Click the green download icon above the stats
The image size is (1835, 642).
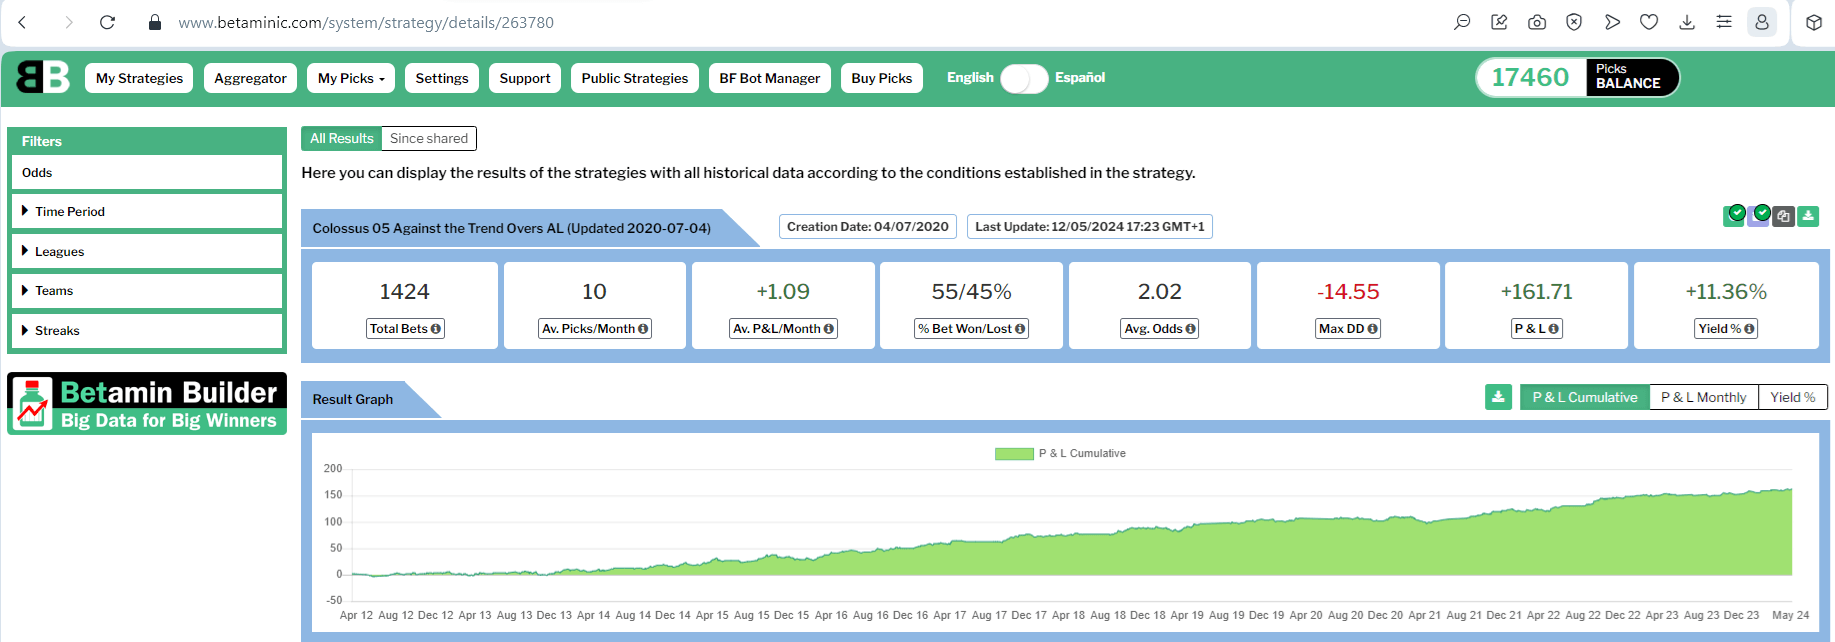coord(1808,216)
